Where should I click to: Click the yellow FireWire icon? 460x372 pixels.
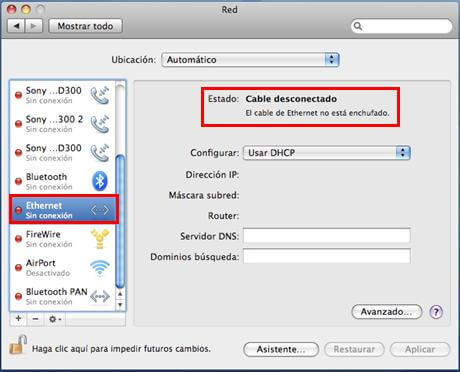pyautogui.click(x=100, y=239)
